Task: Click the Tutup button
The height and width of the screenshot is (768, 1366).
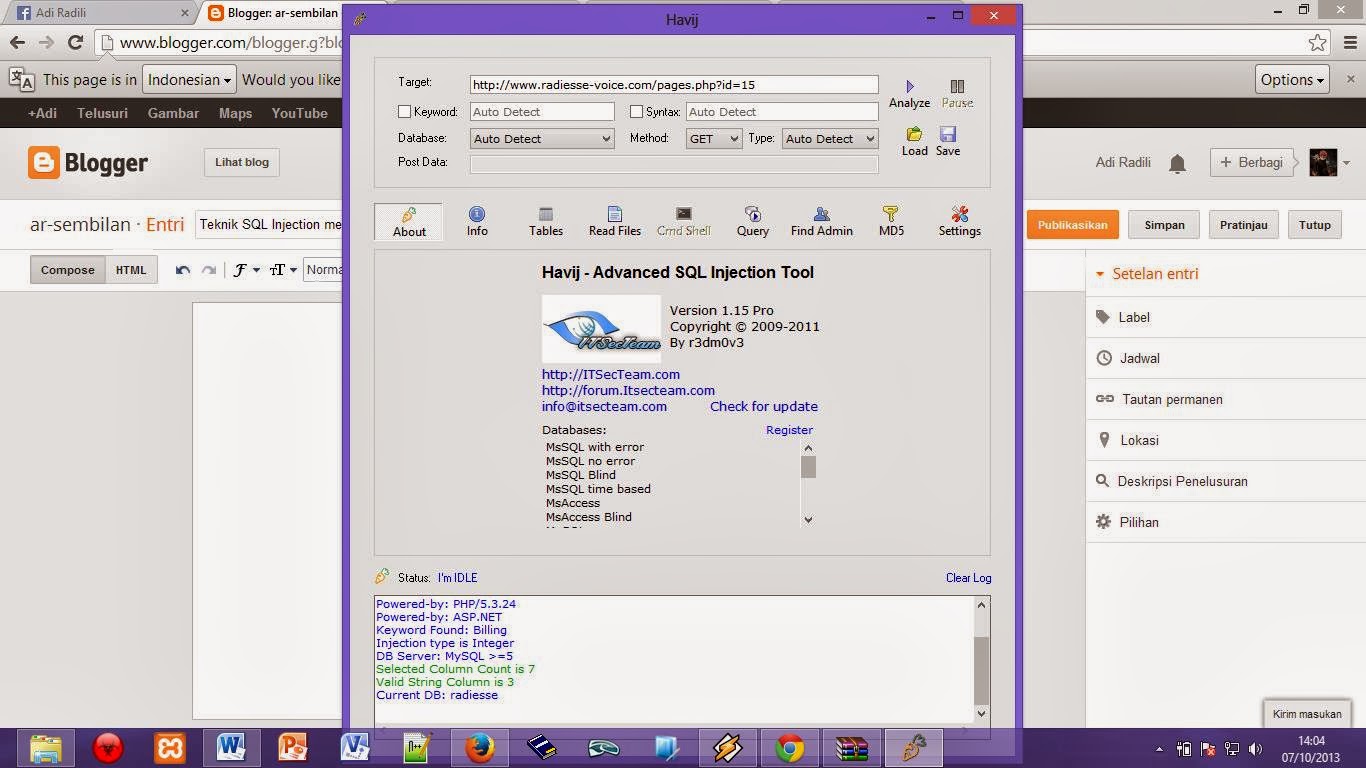Action: [1315, 225]
